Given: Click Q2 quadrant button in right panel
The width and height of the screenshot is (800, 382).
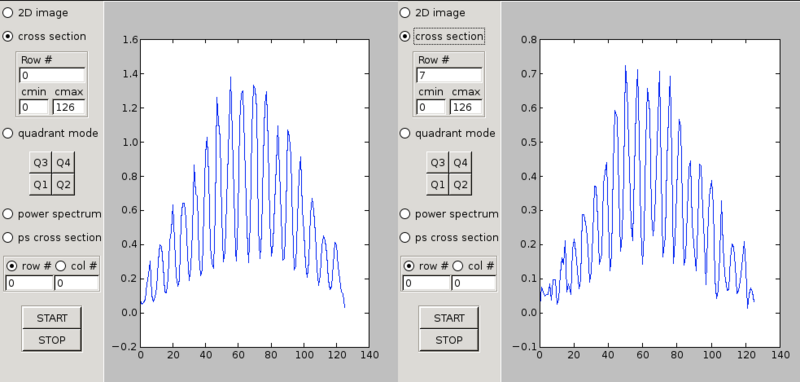Looking at the screenshot, I should pos(460,185).
